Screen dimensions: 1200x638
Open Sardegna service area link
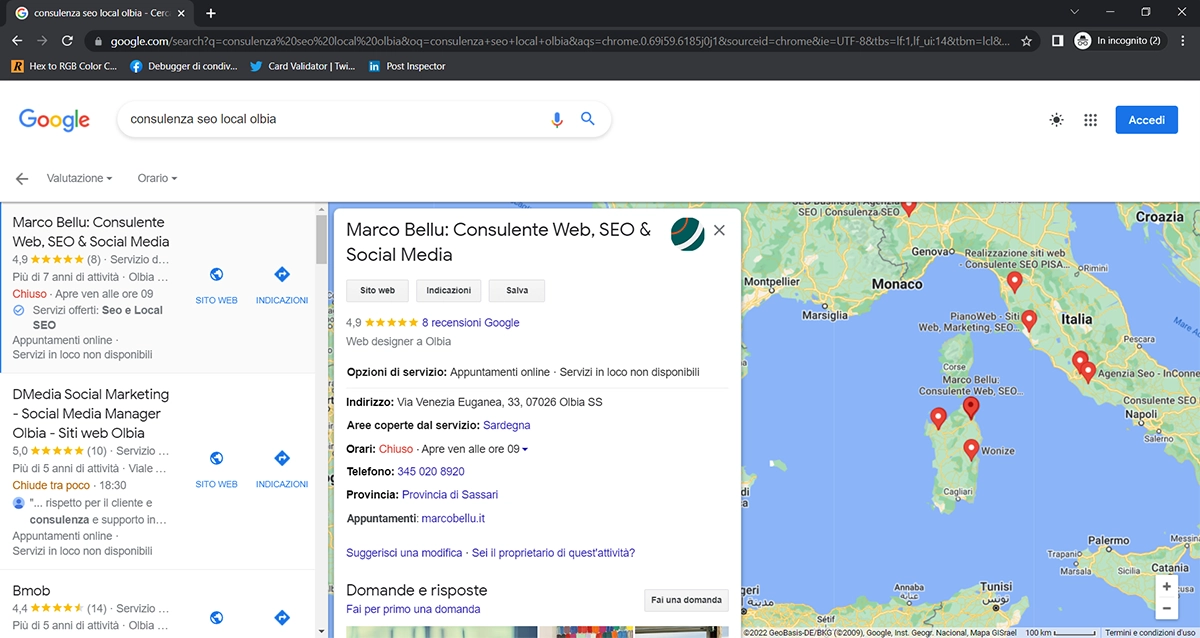click(506, 425)
